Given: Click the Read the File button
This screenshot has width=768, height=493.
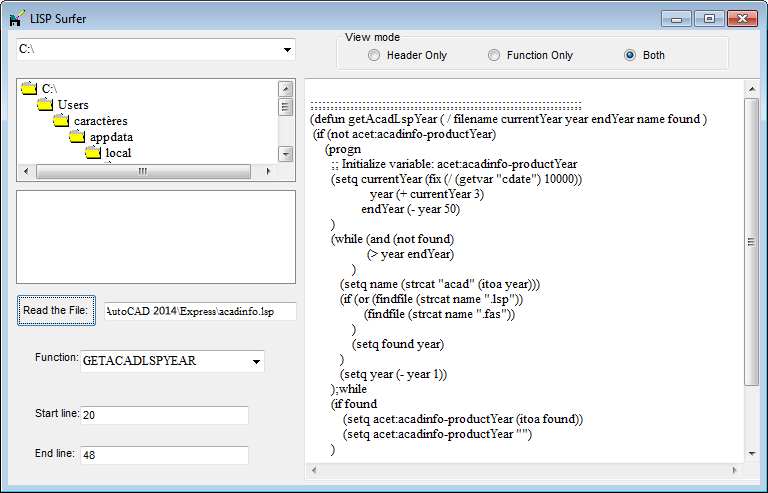Looking at the screenshot, I should 56,310.
